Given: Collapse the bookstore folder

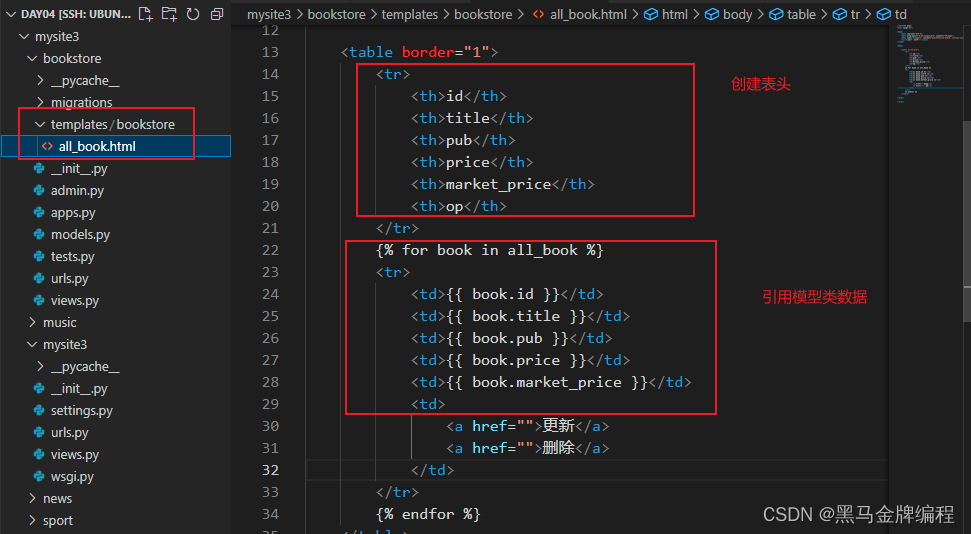Looking at the screenshot, I should [x=32, y=58].
